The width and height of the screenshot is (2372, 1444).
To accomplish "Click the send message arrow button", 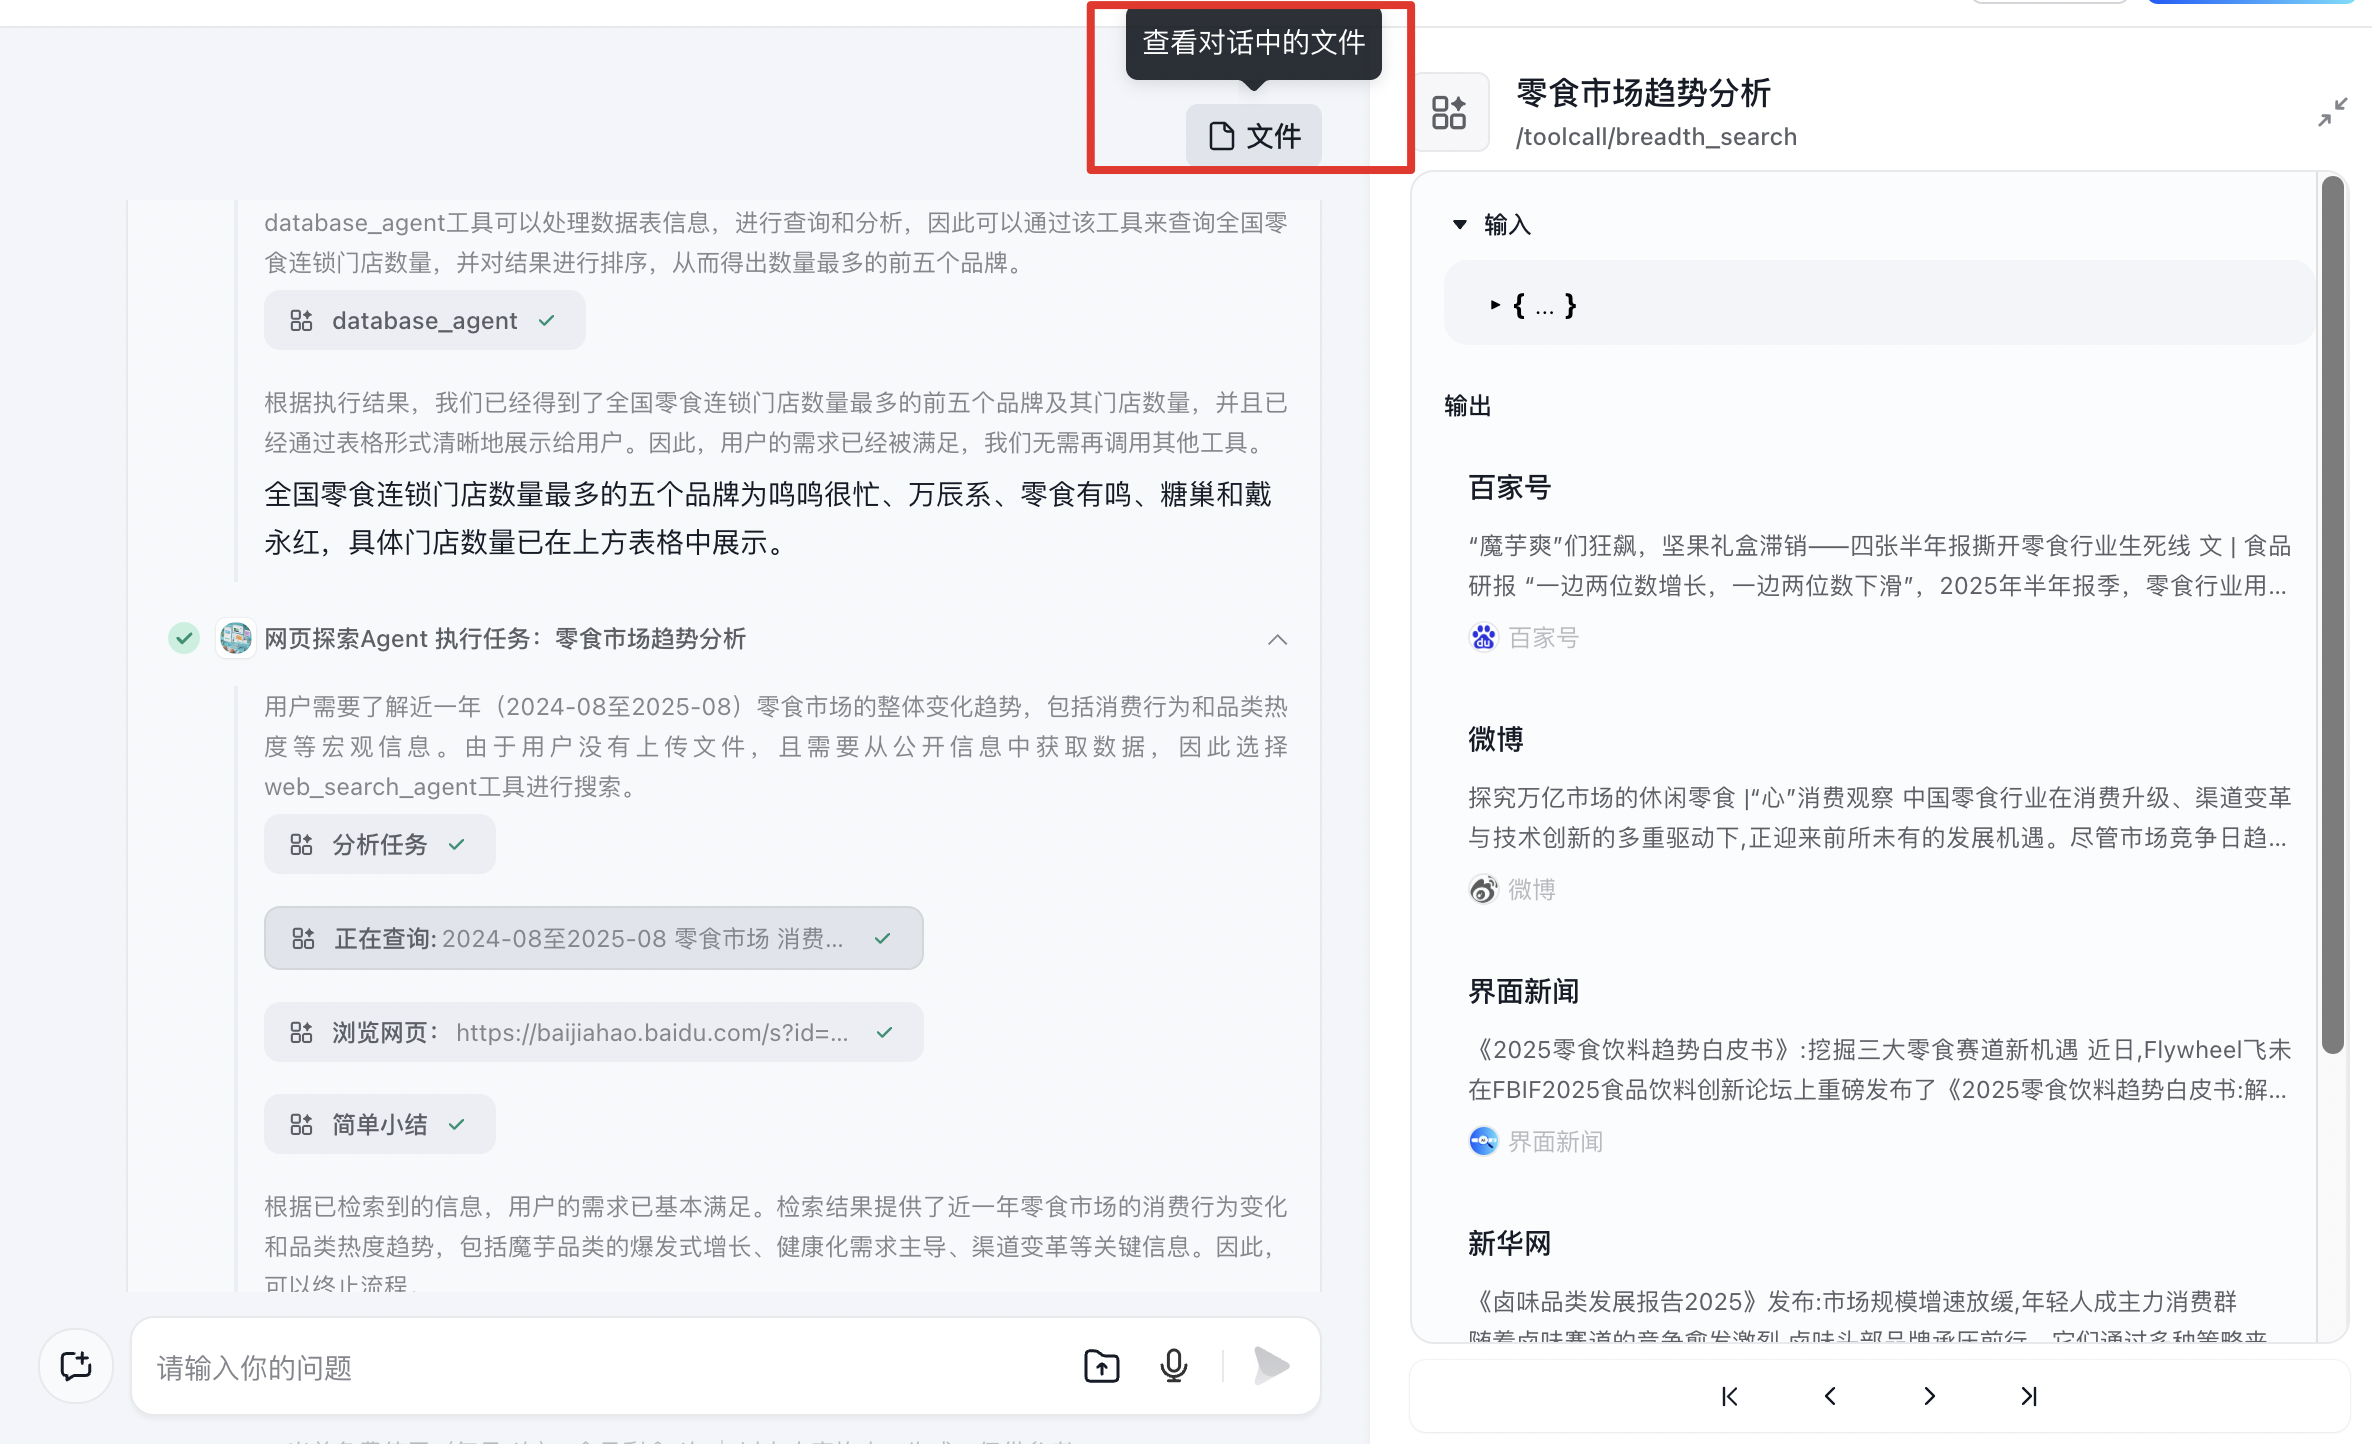I will tap(1271, 1366).
